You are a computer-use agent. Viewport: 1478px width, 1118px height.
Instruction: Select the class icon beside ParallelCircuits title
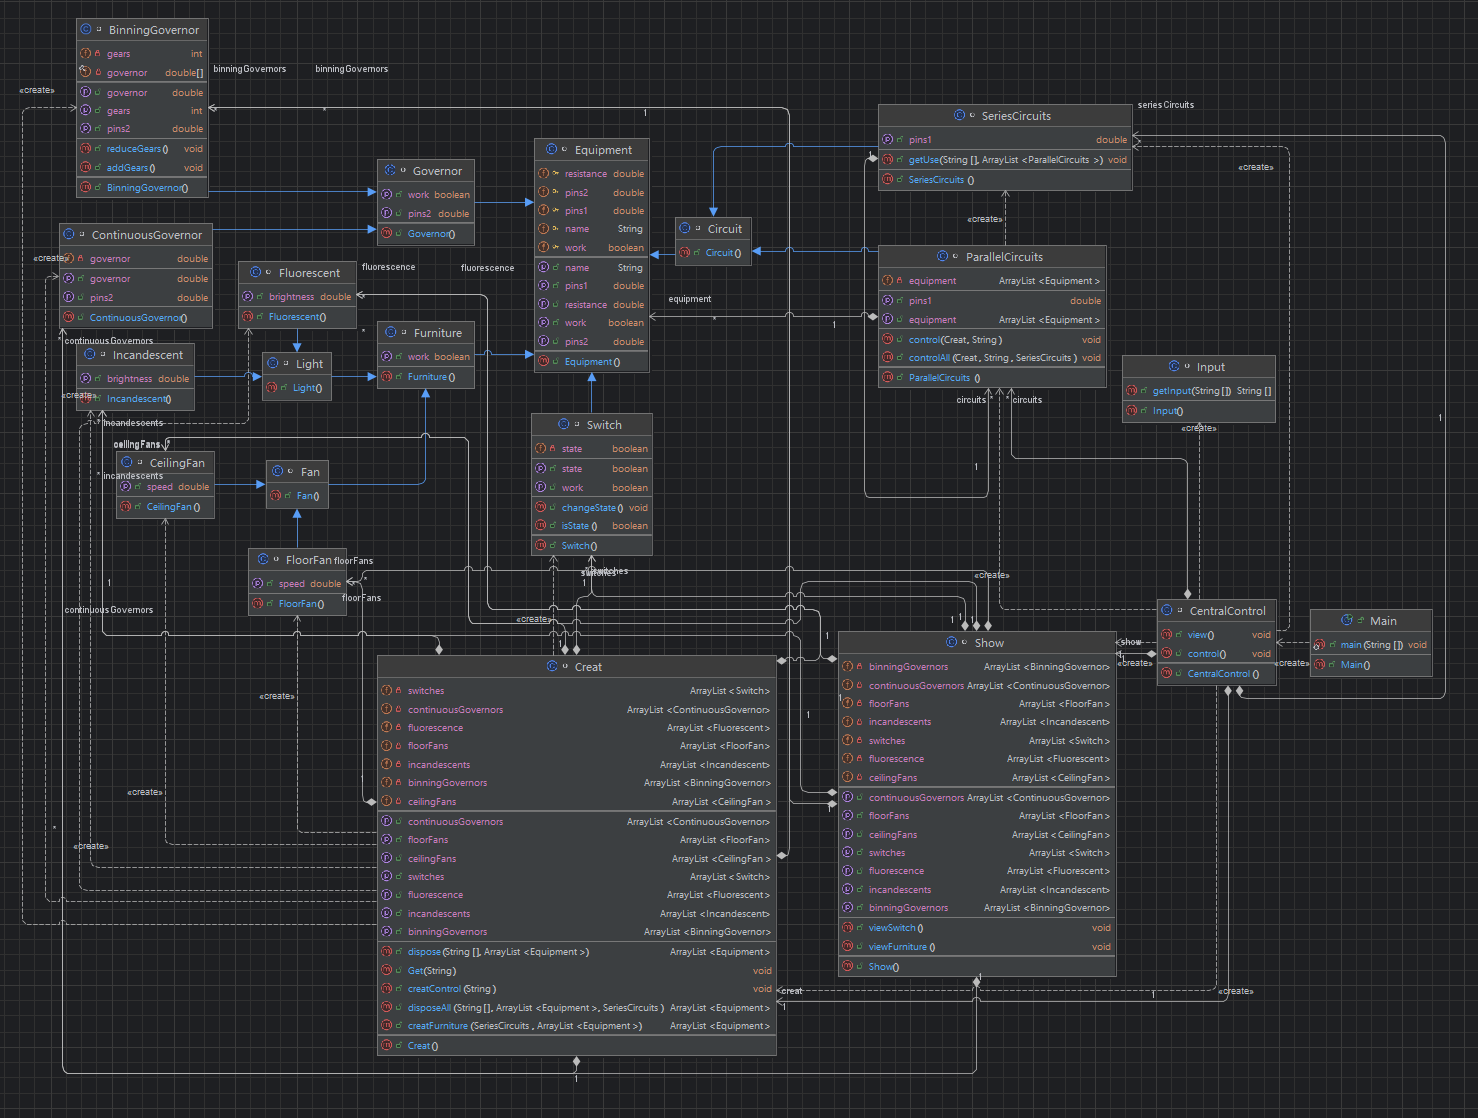click(x=943, y=257)
